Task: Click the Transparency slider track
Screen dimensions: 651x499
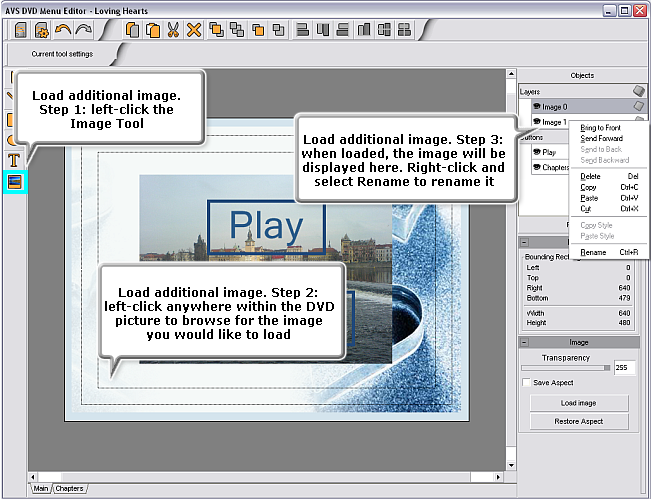Action: click(565, 368)
